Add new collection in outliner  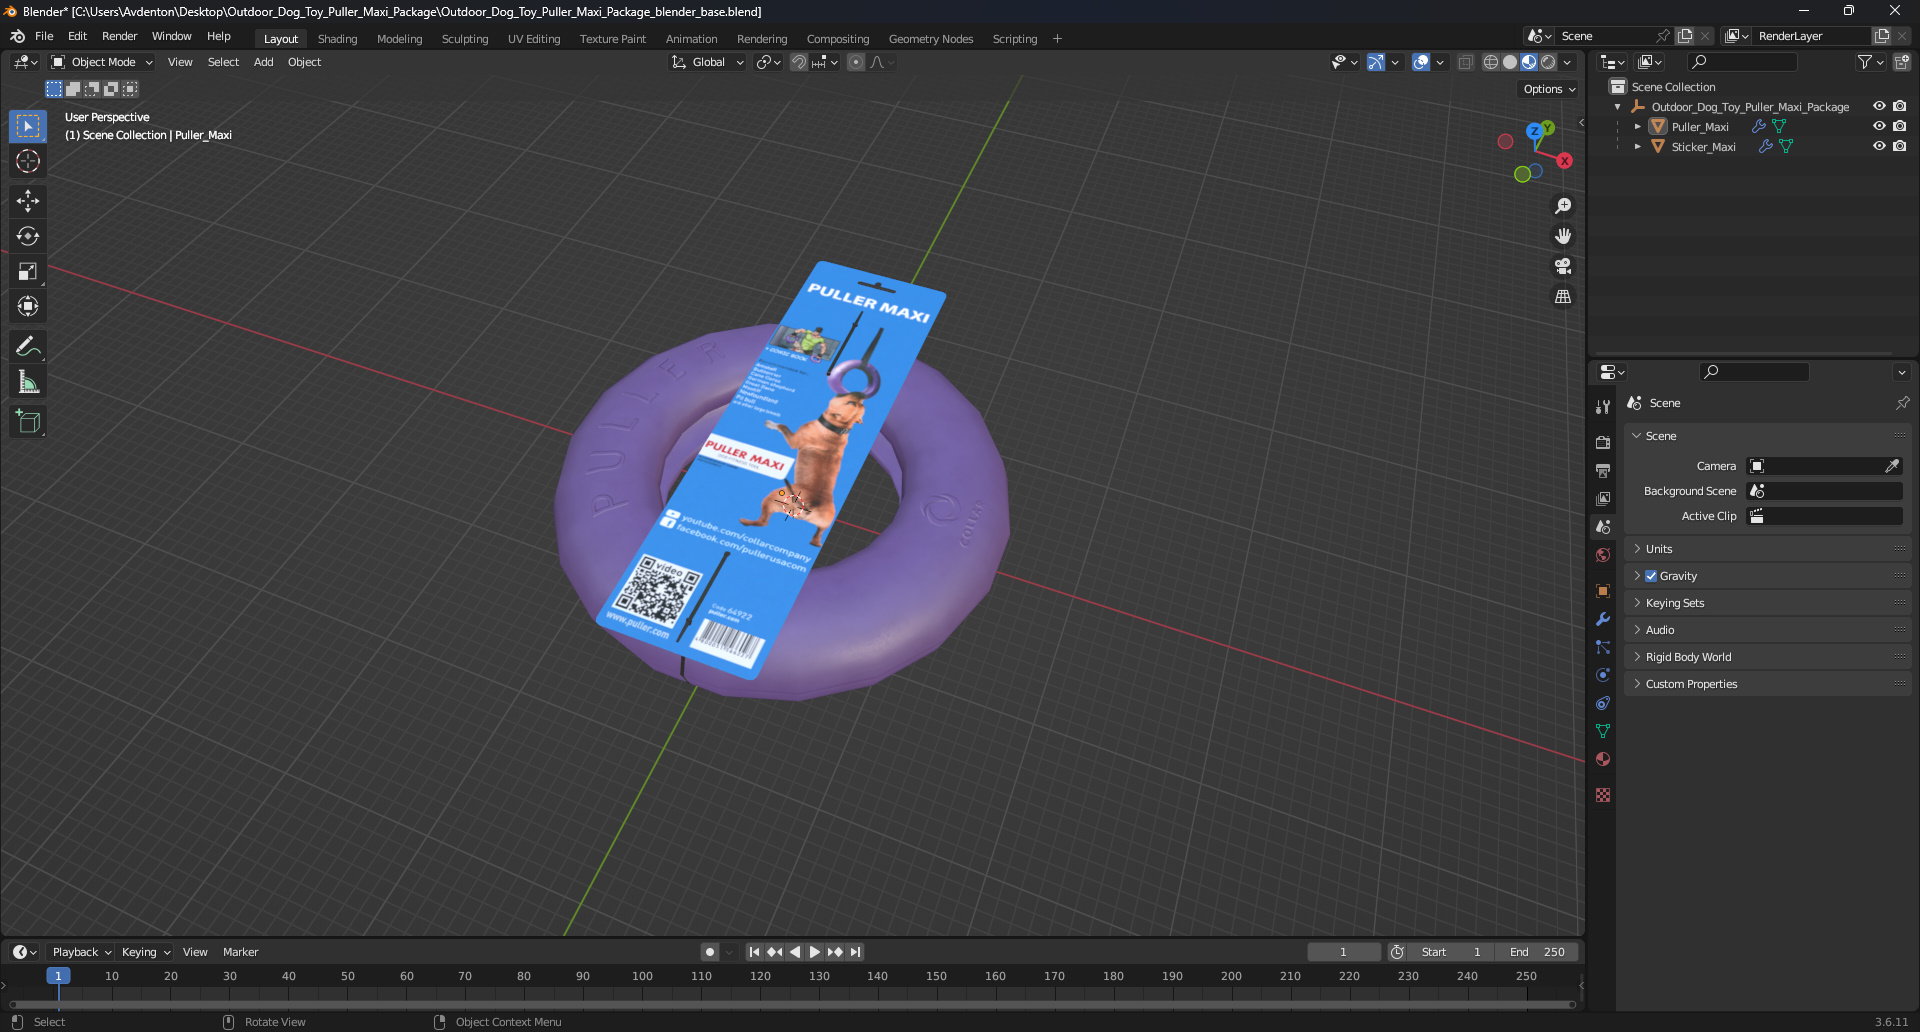click(1902, 62)
